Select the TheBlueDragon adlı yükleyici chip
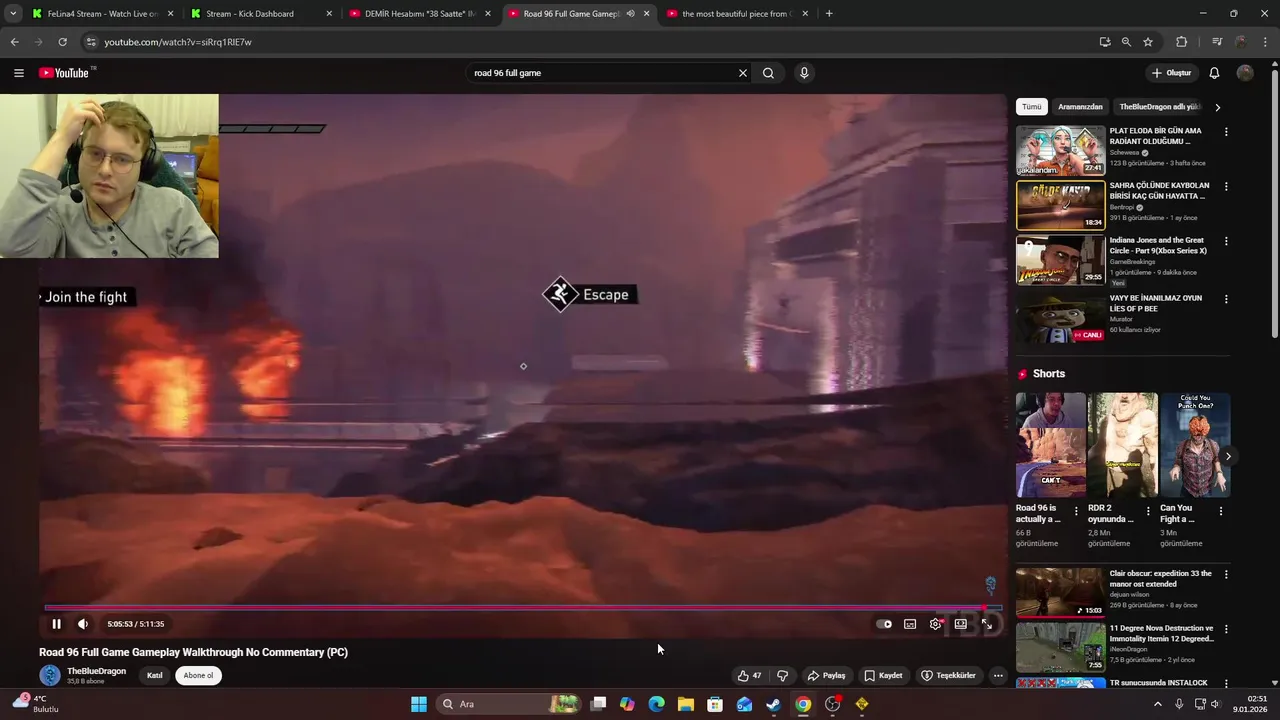The height and width of the screenshot is (720, 1280). tap(1160, 107)
